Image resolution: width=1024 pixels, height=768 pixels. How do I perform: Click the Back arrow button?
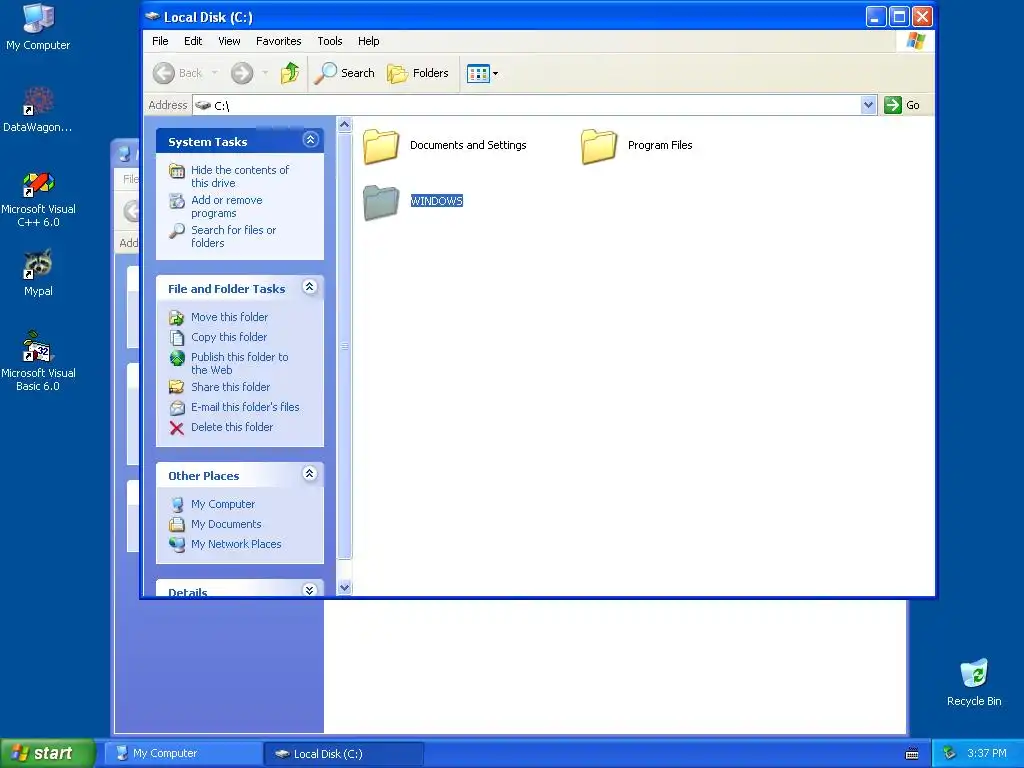pos(178,73)
